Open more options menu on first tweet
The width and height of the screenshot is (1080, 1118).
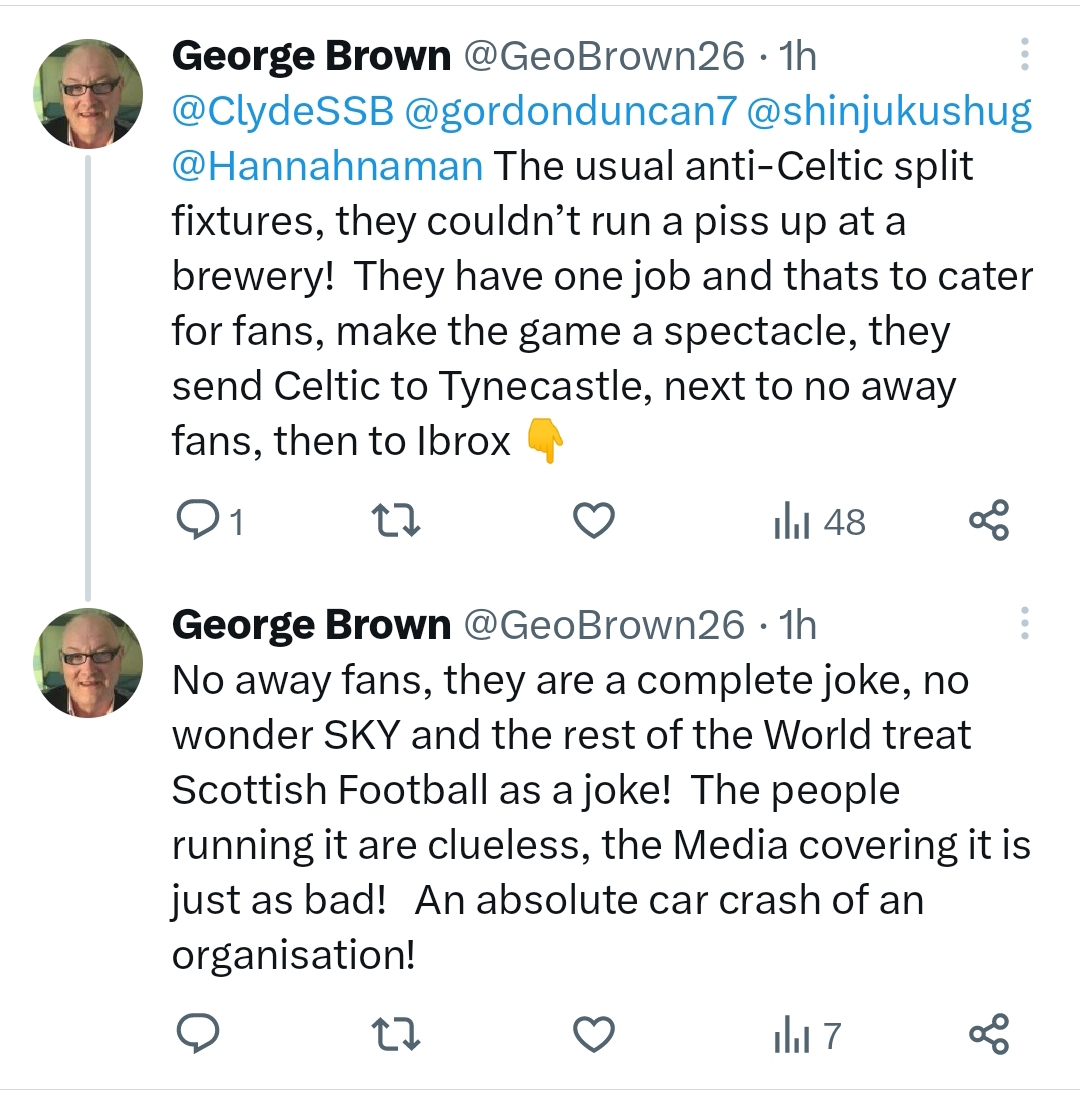[1024, 55]
